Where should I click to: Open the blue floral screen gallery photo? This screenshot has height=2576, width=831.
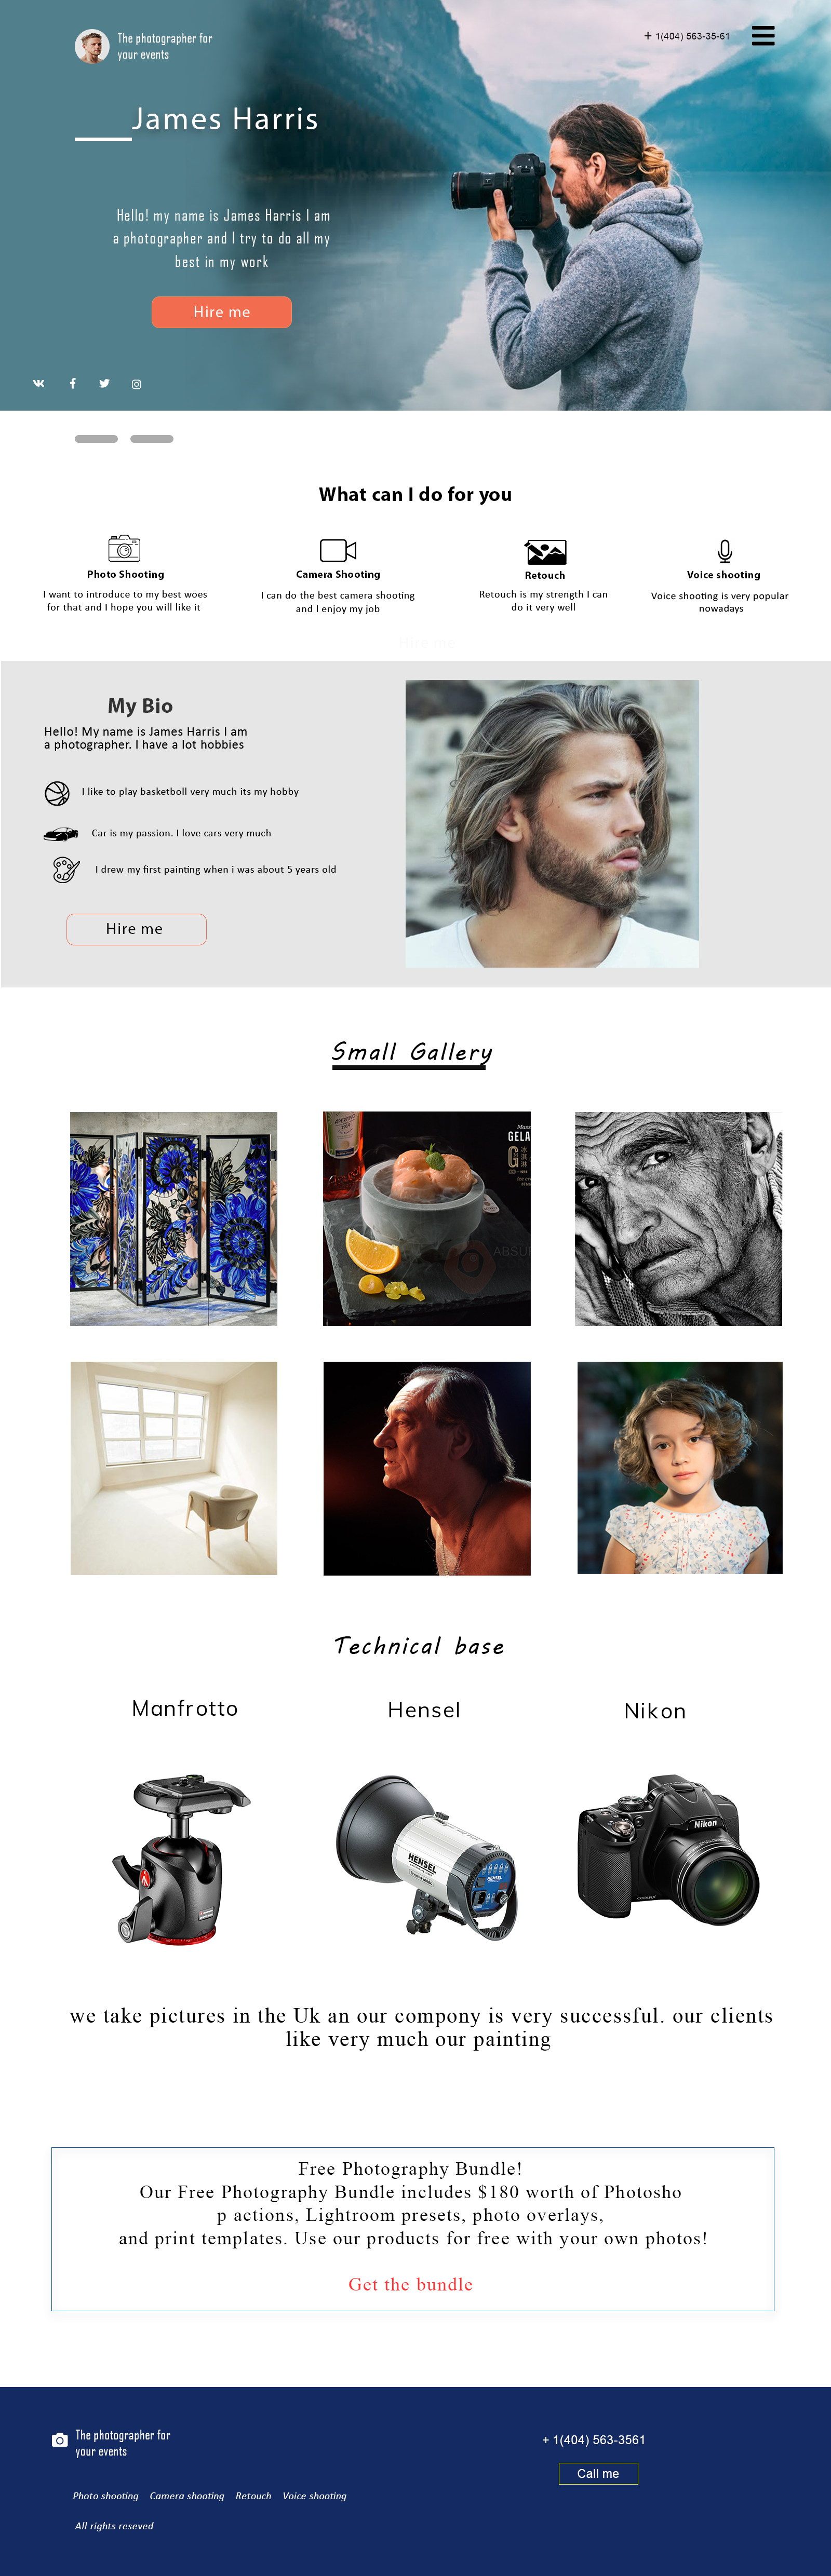coord(174,1218)
